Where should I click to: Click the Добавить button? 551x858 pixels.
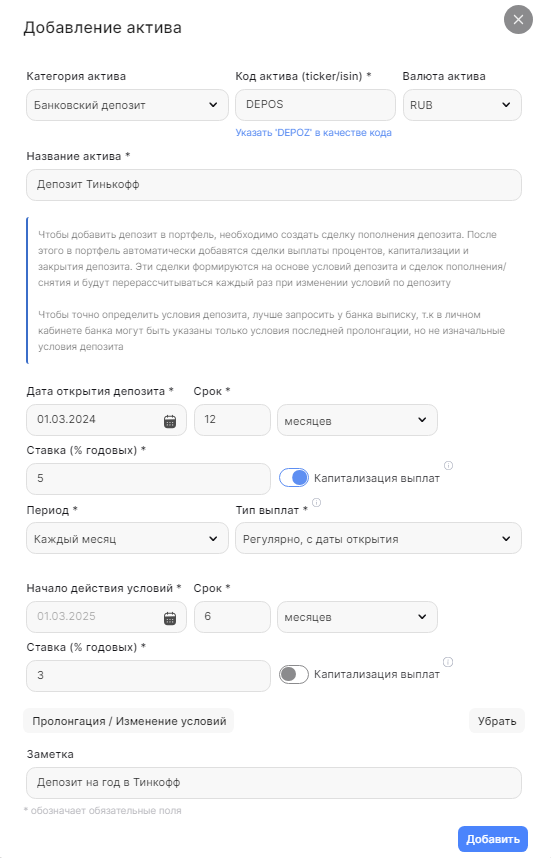(x=493, y=839)
